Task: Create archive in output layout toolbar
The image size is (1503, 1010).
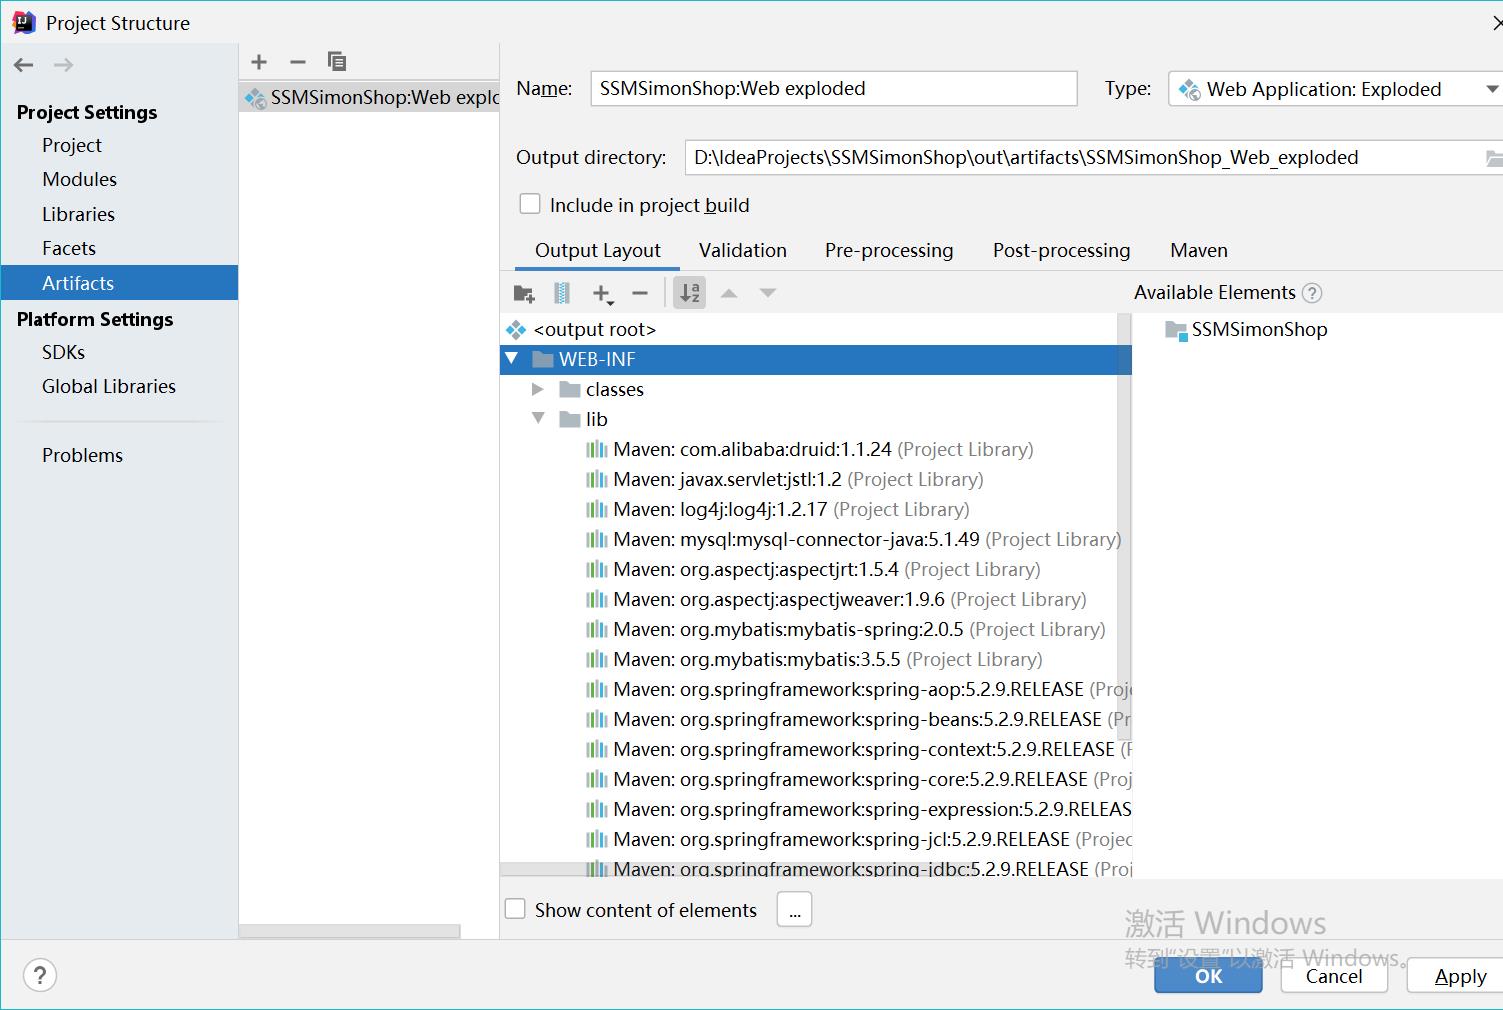Action: click(562, 293)
